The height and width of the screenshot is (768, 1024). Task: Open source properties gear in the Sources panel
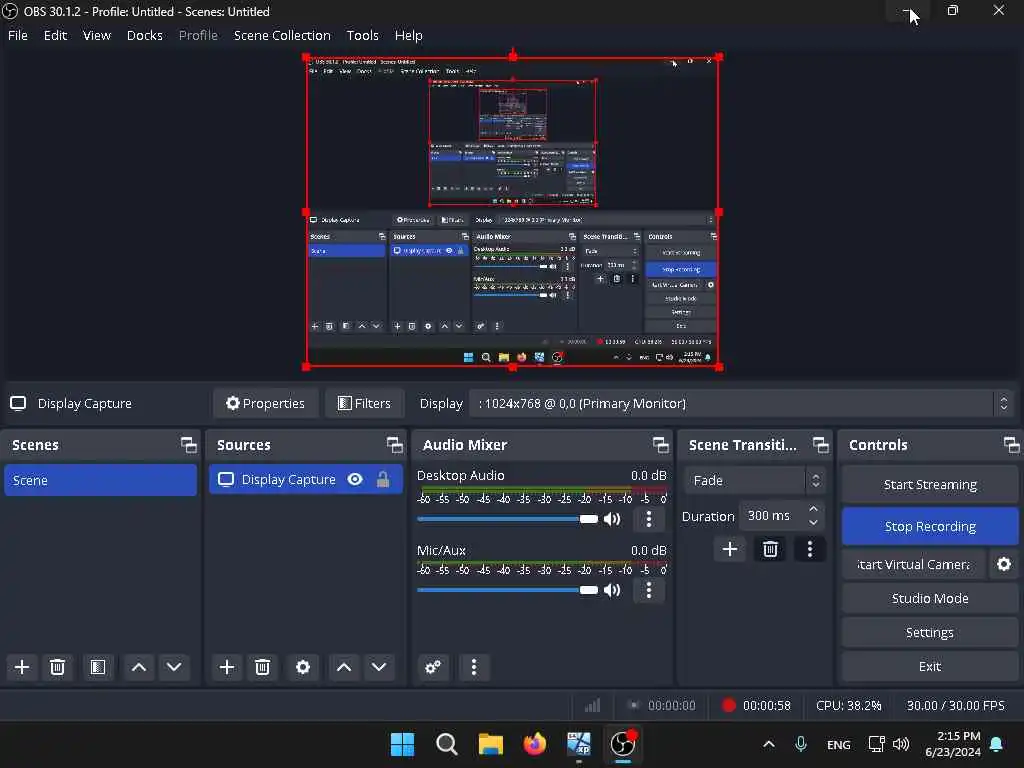pos(303,667)
